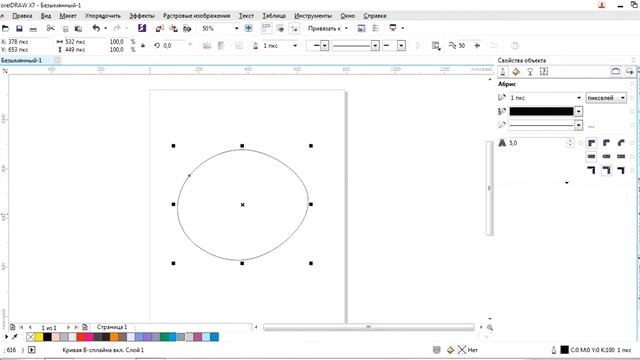This screenshot has height=360, width=640.
Task: Open outline width 1 пкс dropdown in docker
Action: click(x=579, y=98)
